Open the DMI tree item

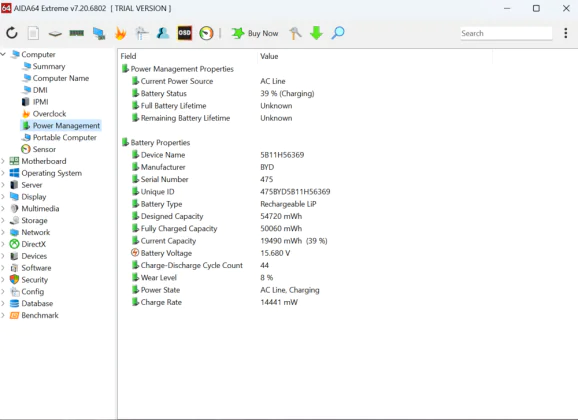[x=35, y=90]
